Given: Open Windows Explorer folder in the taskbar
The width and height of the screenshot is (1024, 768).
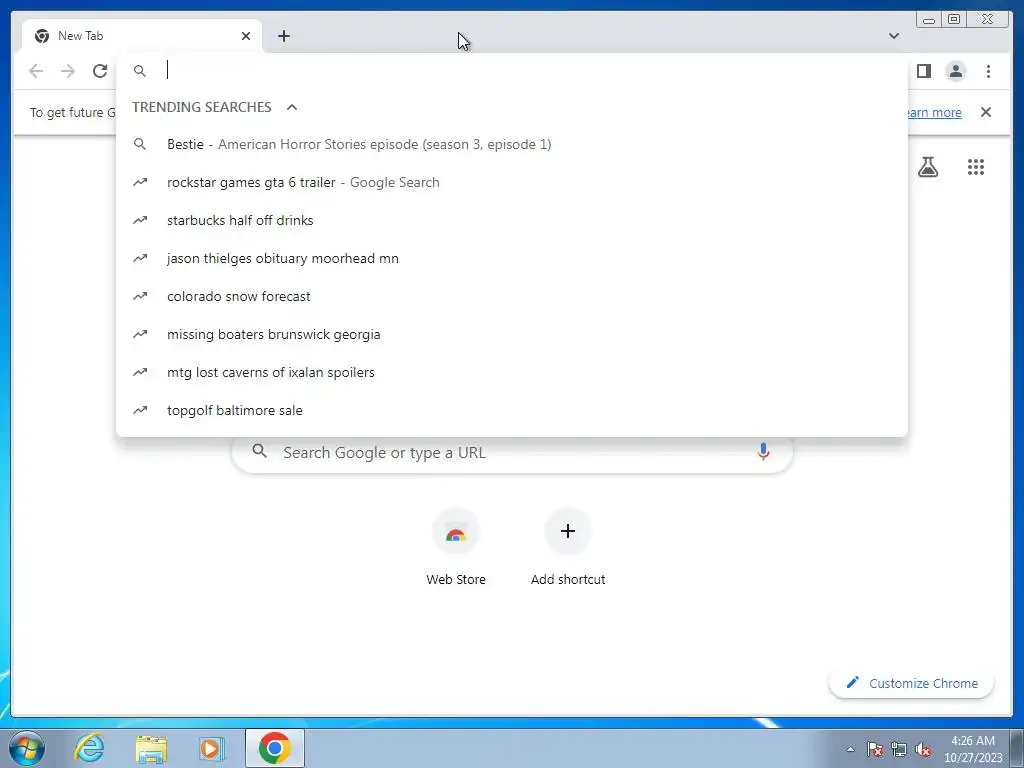Looking at the screenshot, I should 151,748.
